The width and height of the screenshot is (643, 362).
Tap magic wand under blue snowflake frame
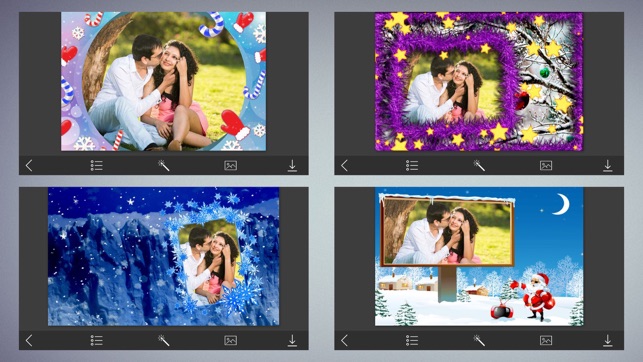tap(164, 340)
